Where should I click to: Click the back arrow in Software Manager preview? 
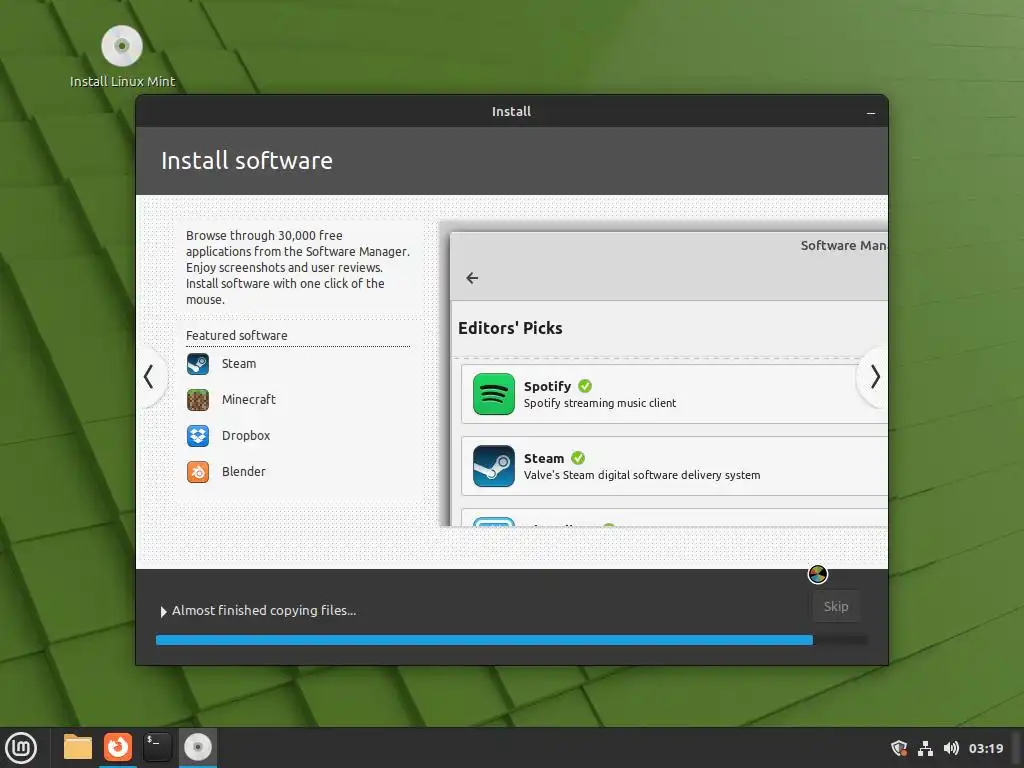coord(472,278)
